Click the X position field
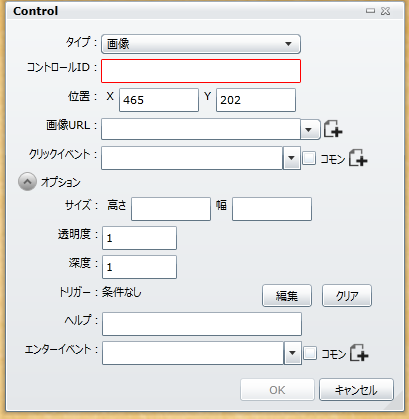This screenshot has height=419, width=409. [159, 100]
